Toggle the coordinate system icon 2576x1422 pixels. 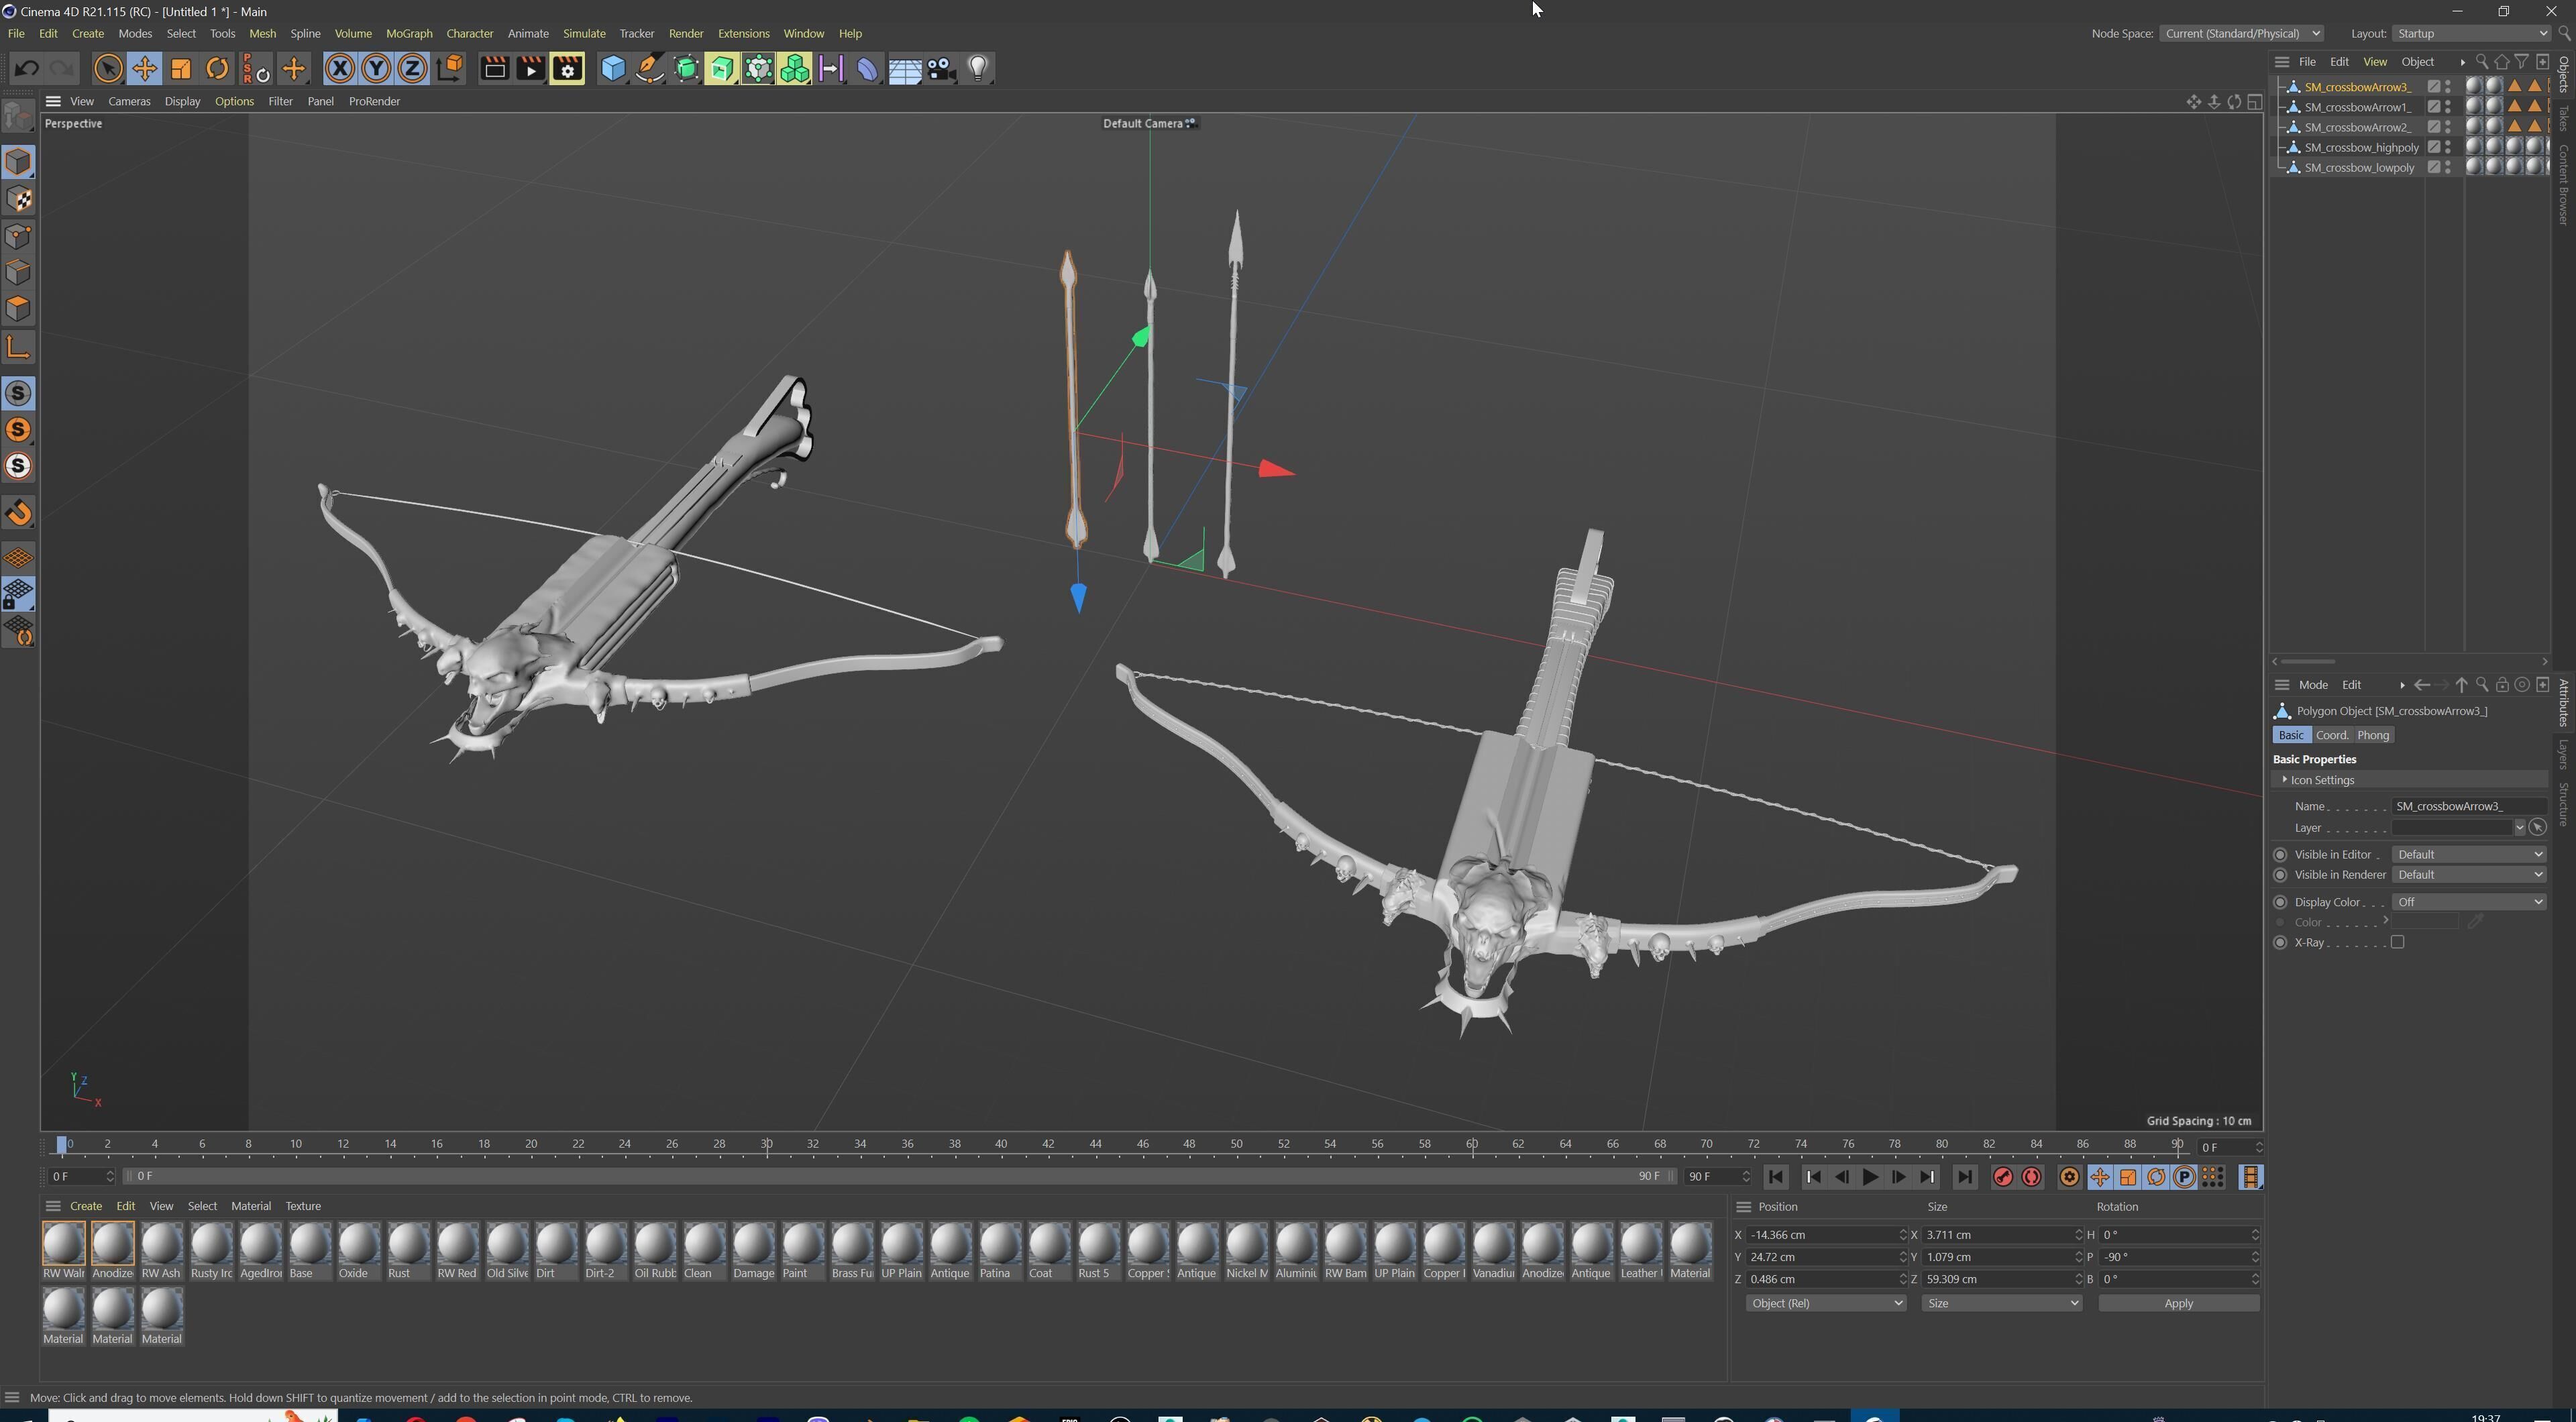pyautogui.click(x=450, y=68)
